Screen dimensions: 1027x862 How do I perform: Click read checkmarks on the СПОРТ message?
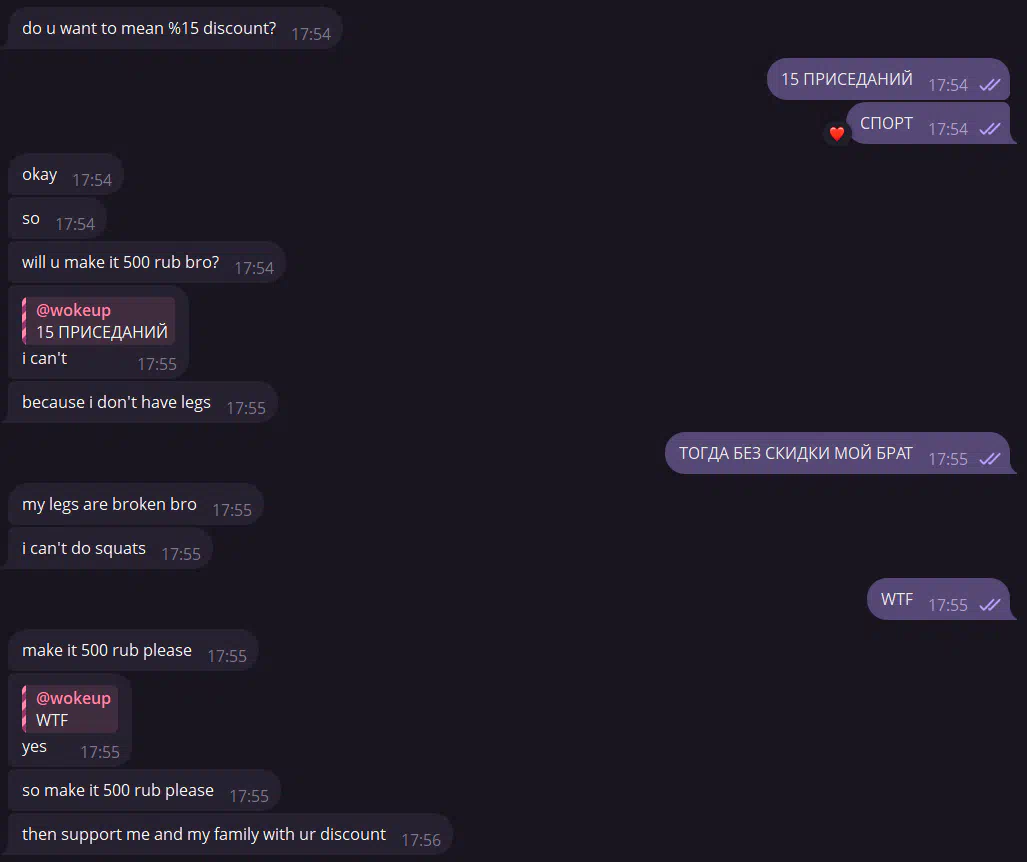click(x=990, y=128)
